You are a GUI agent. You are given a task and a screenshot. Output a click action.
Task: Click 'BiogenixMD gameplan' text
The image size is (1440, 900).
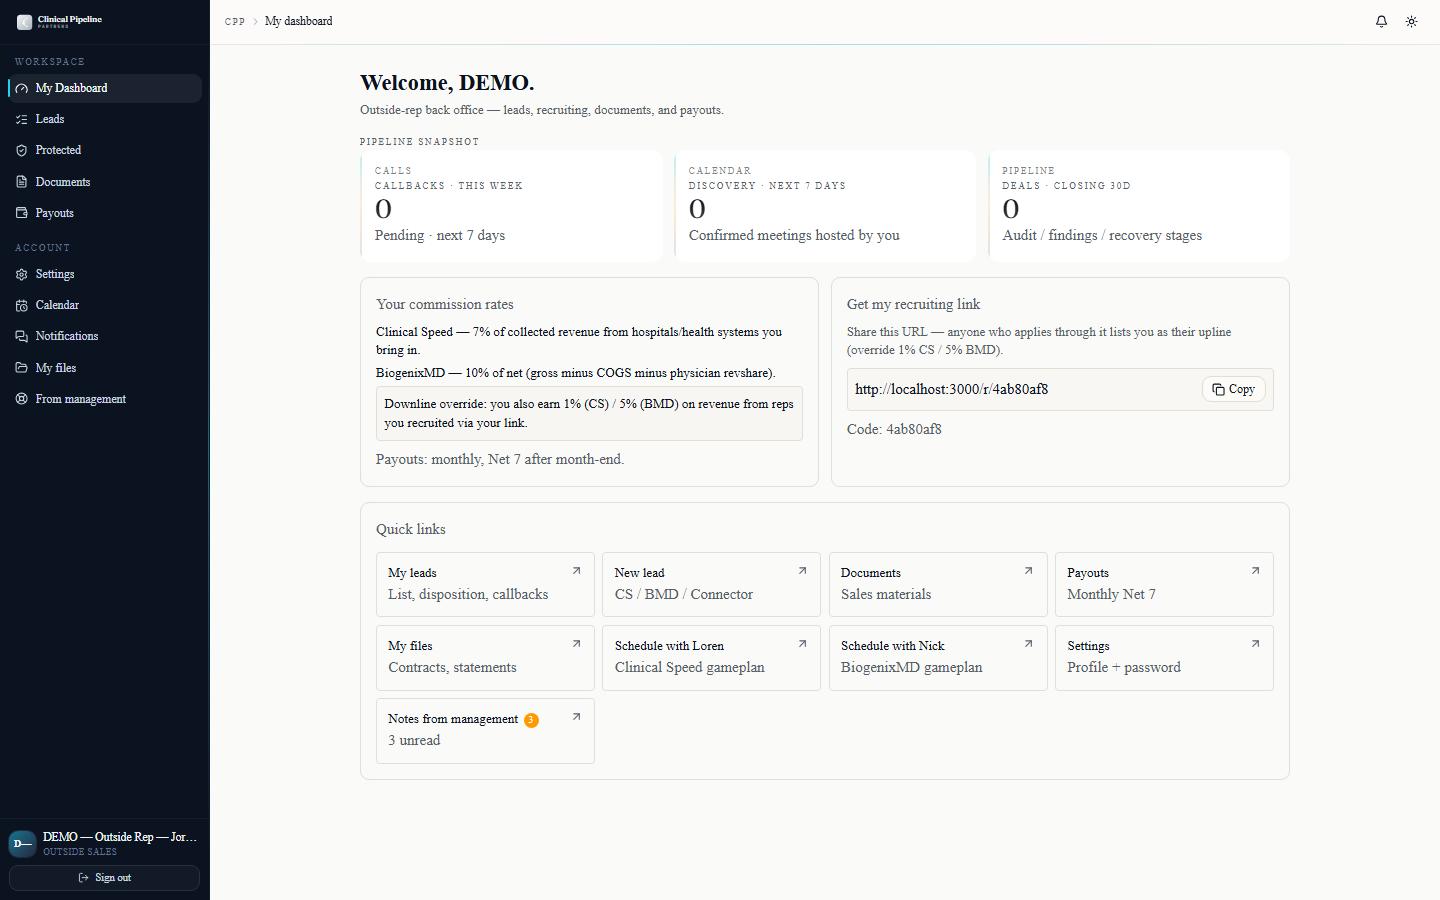click(x=911, y=667)
